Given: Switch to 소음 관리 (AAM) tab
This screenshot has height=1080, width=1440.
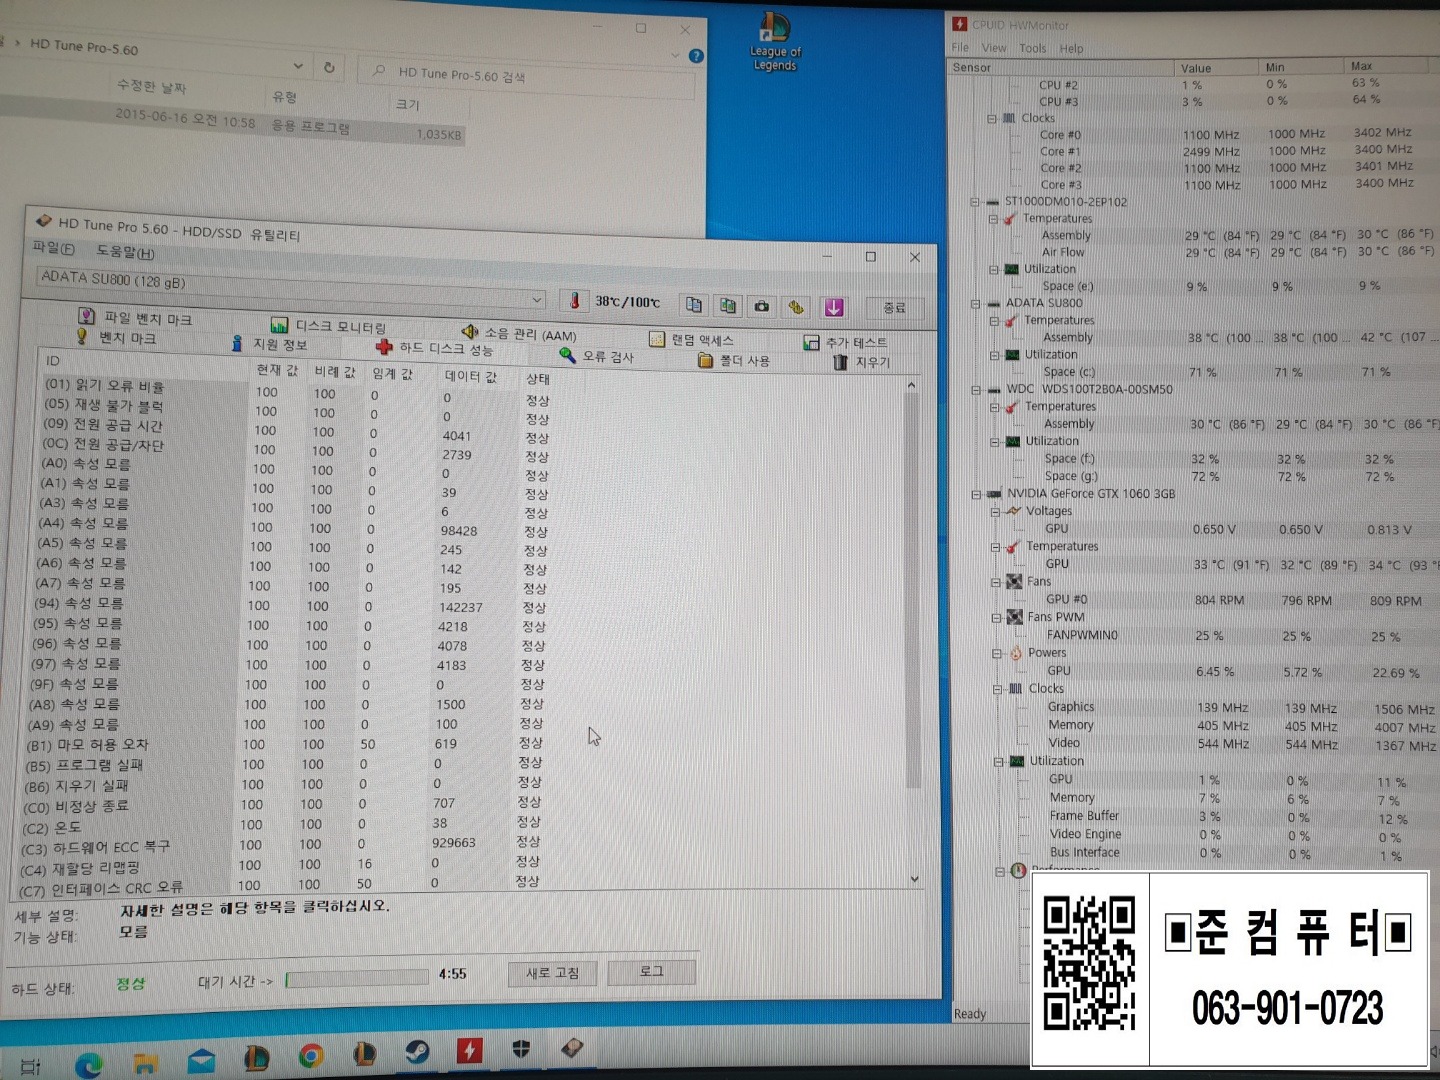Looking at the screenshot, I should (x=519, y=333).
